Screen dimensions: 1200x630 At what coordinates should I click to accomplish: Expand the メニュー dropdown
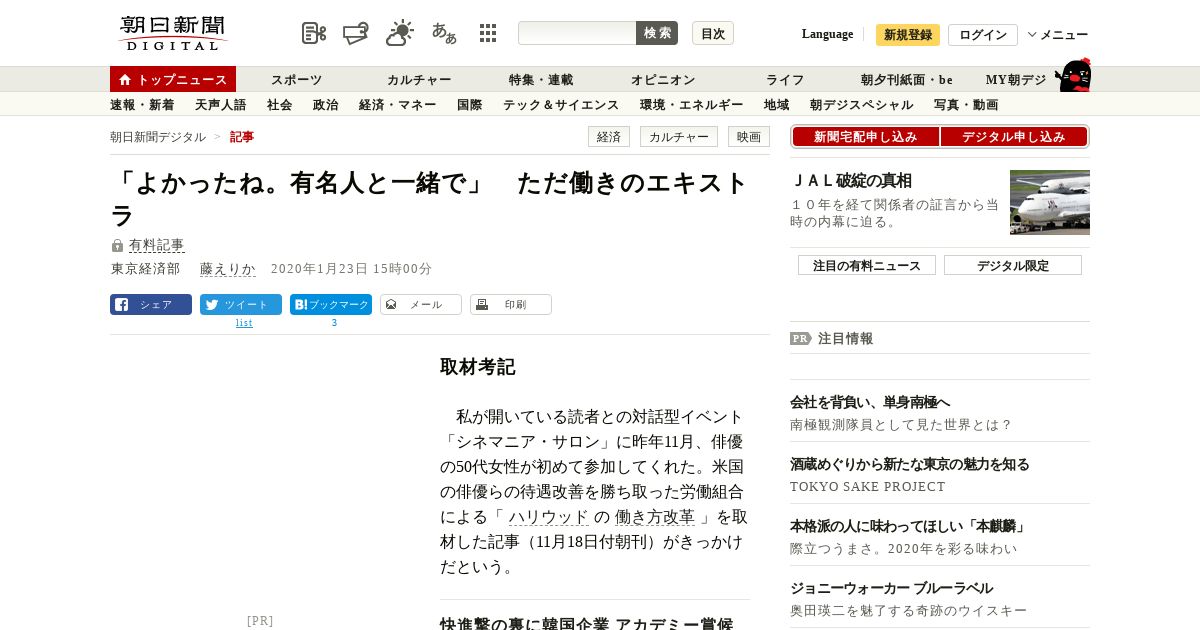(x=1058, y=35)
